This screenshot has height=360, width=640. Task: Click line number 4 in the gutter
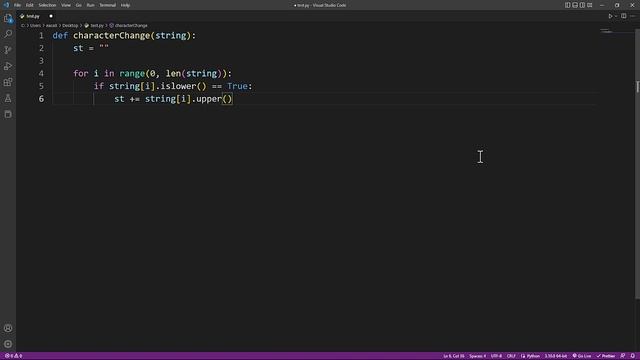coord(41,74)
